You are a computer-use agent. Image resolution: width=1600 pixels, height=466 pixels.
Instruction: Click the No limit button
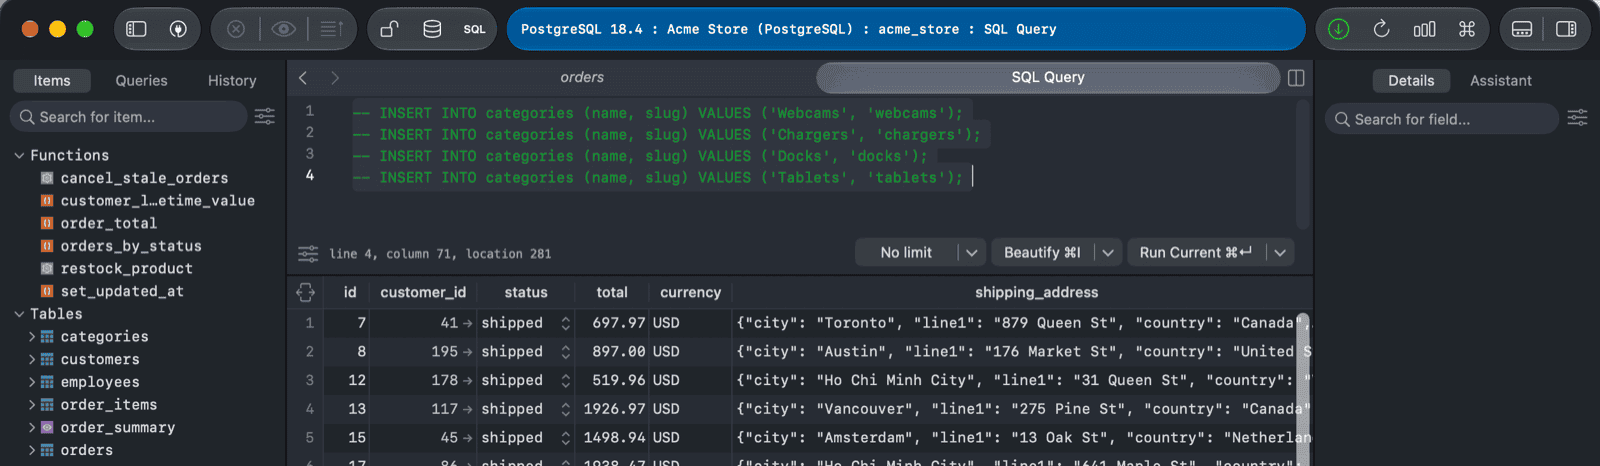point(906,253)
